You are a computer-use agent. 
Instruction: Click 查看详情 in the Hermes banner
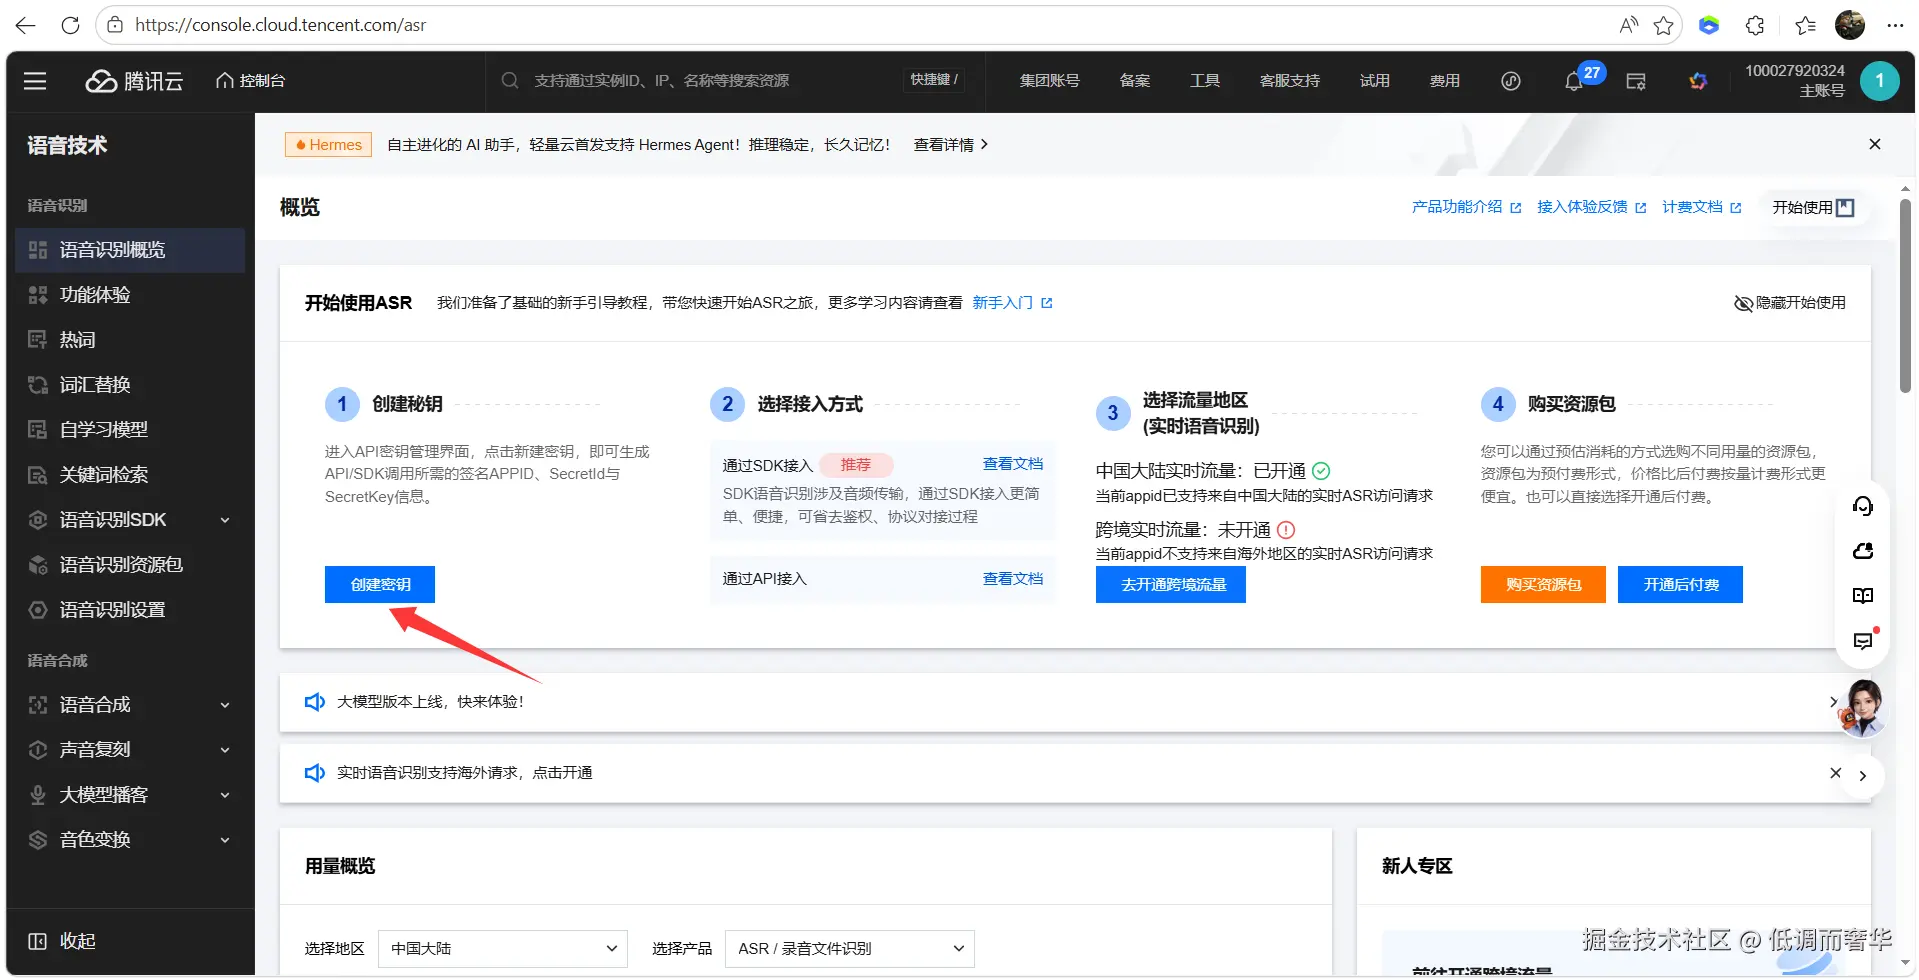[950, 145]
